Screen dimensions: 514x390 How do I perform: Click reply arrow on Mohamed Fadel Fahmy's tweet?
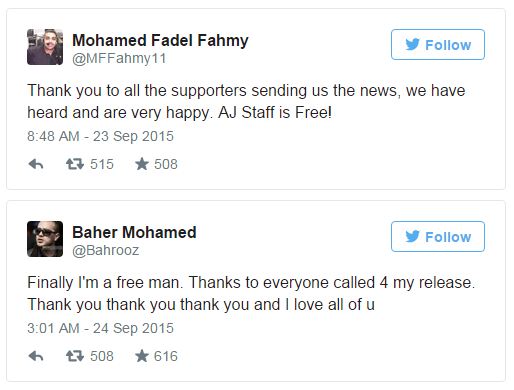[x=36, y=164]
